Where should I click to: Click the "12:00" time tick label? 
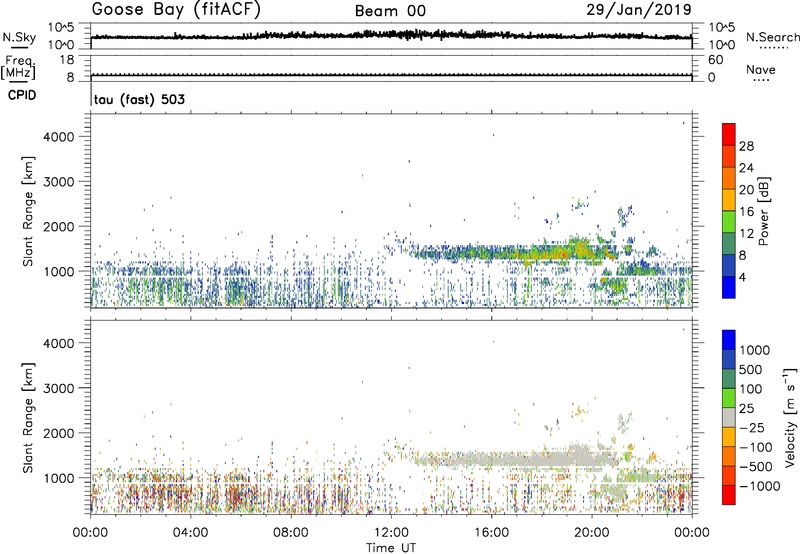(x=391, y=533)
